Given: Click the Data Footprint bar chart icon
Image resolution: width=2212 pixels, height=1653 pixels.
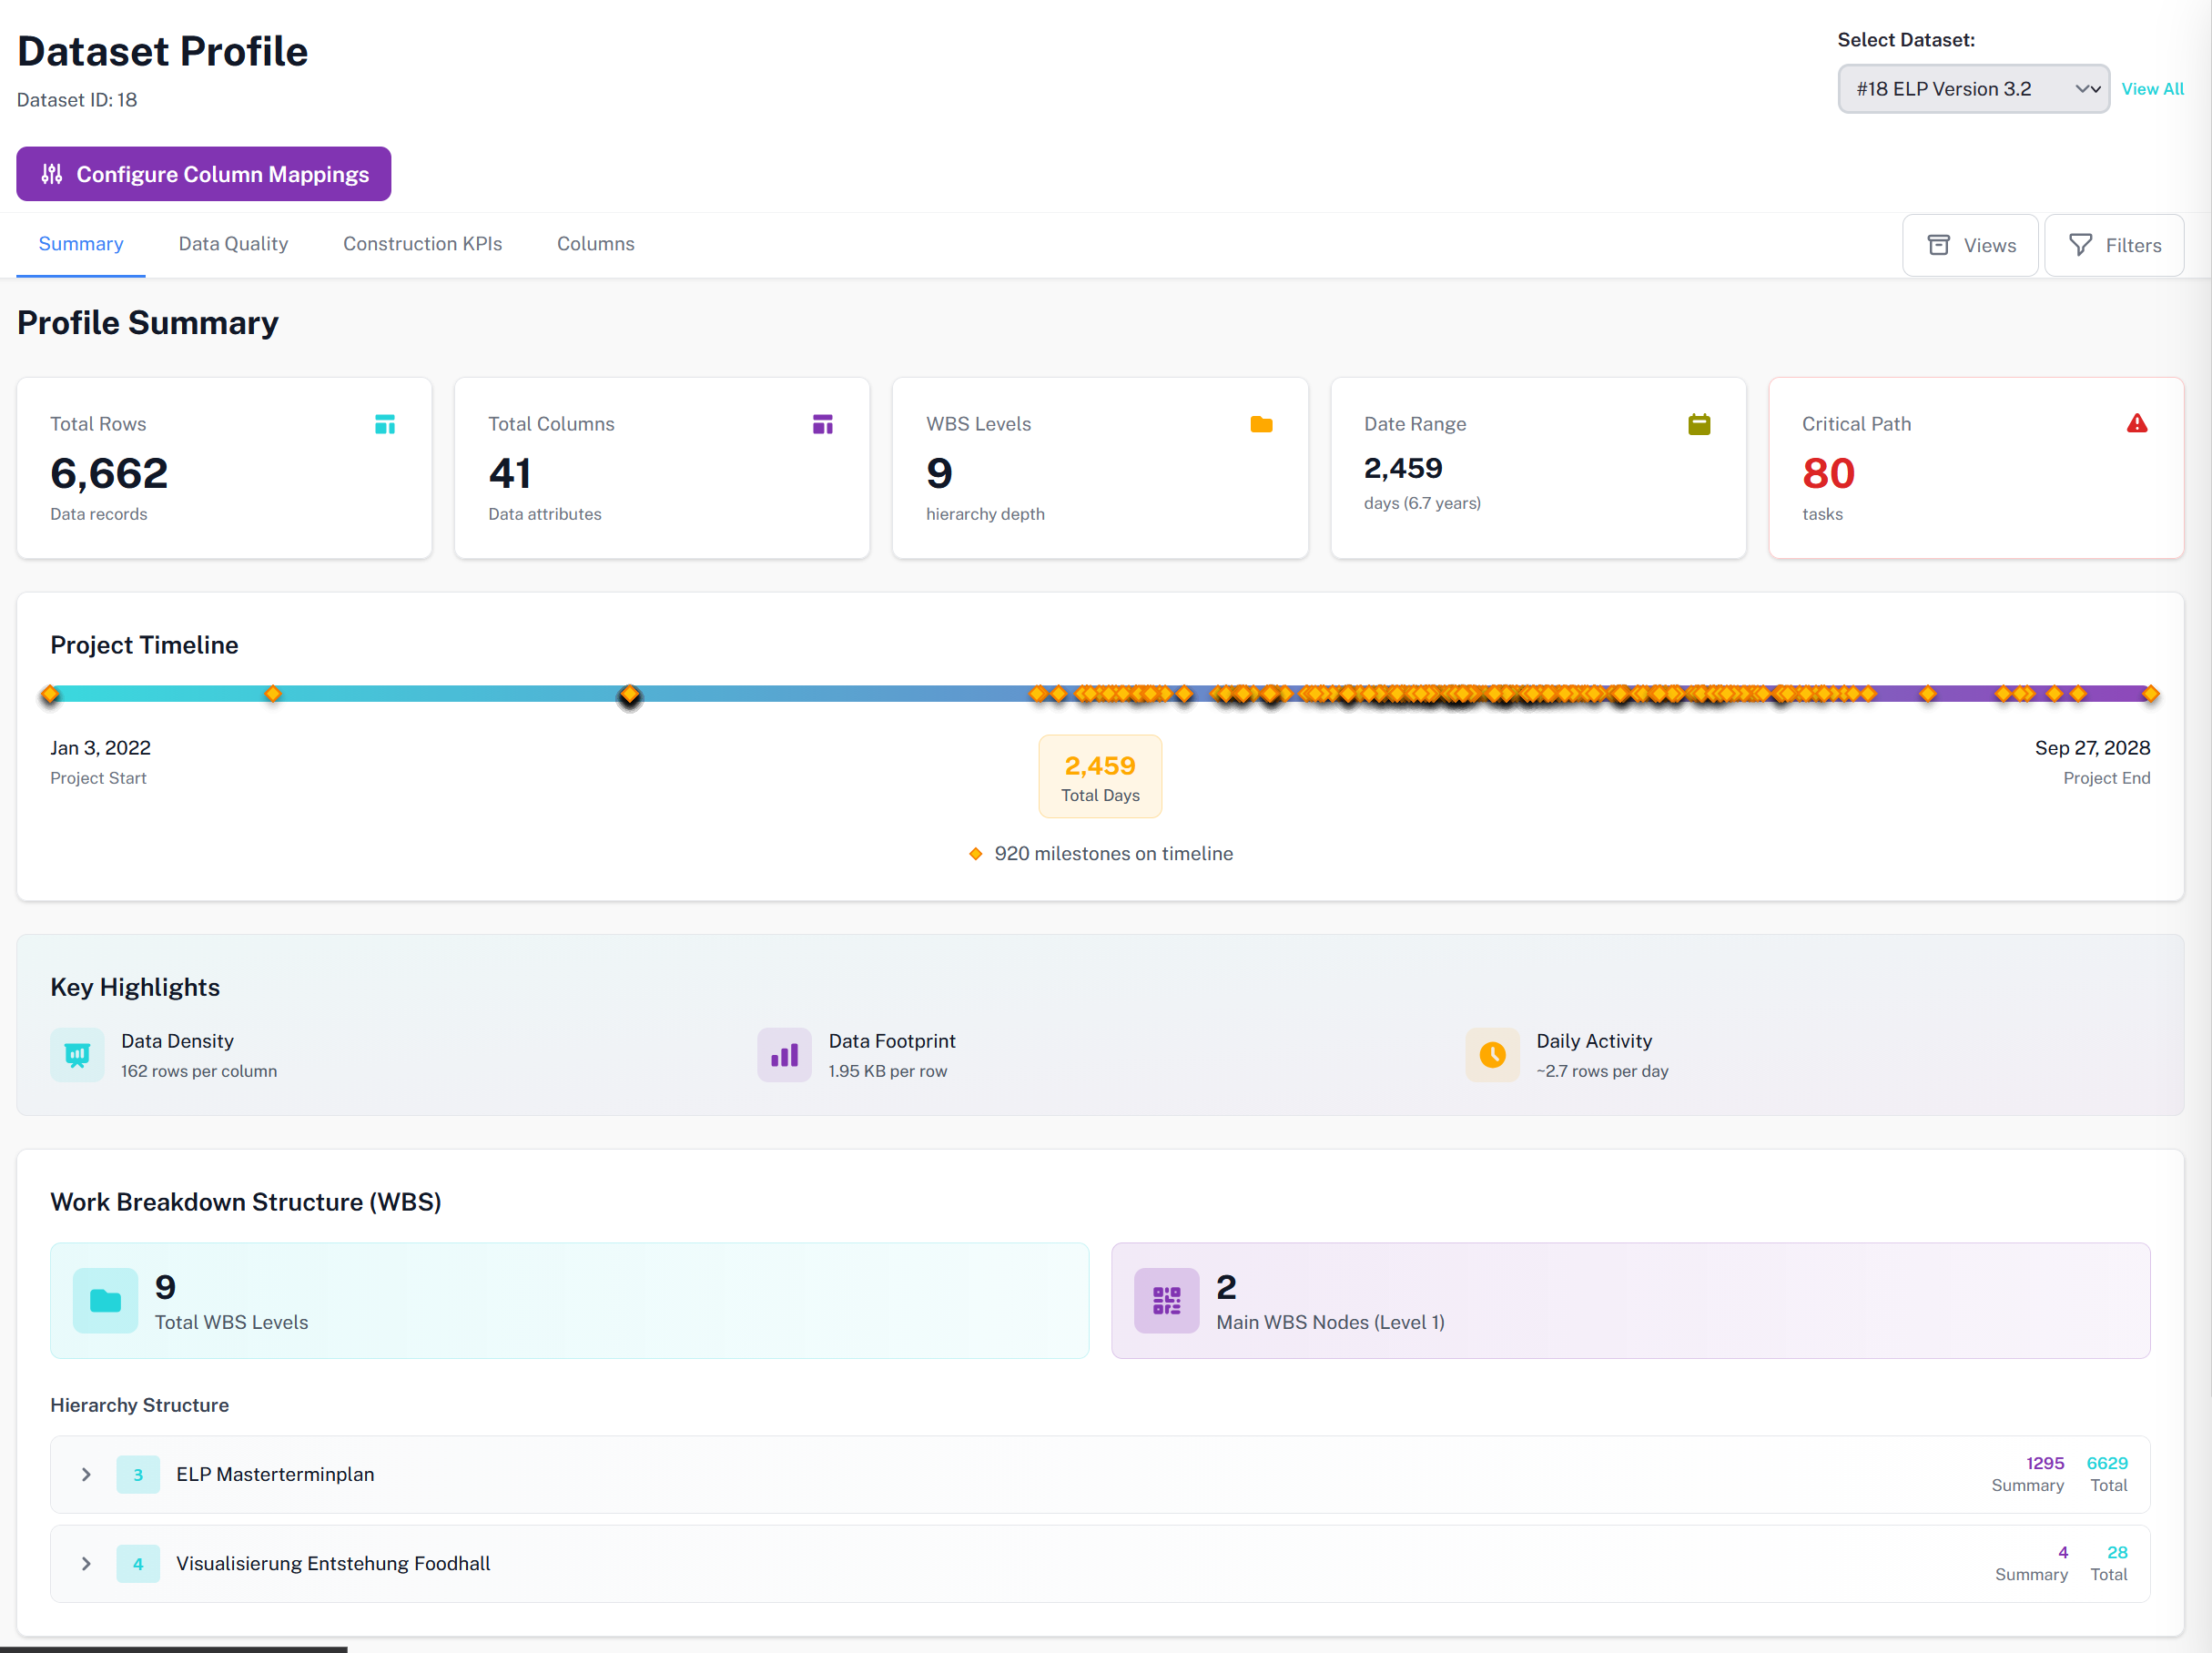Looking at the screenshot, I should (784, 1055).
